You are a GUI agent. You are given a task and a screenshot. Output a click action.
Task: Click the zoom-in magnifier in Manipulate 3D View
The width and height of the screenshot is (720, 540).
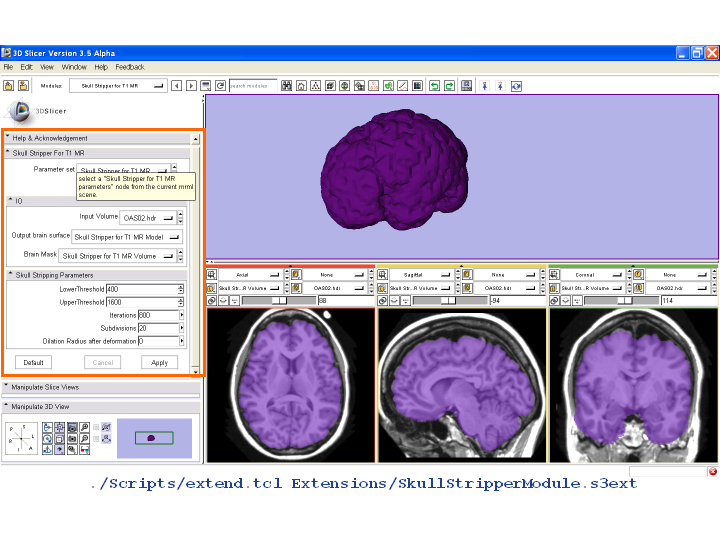click(x=85, y=428)
